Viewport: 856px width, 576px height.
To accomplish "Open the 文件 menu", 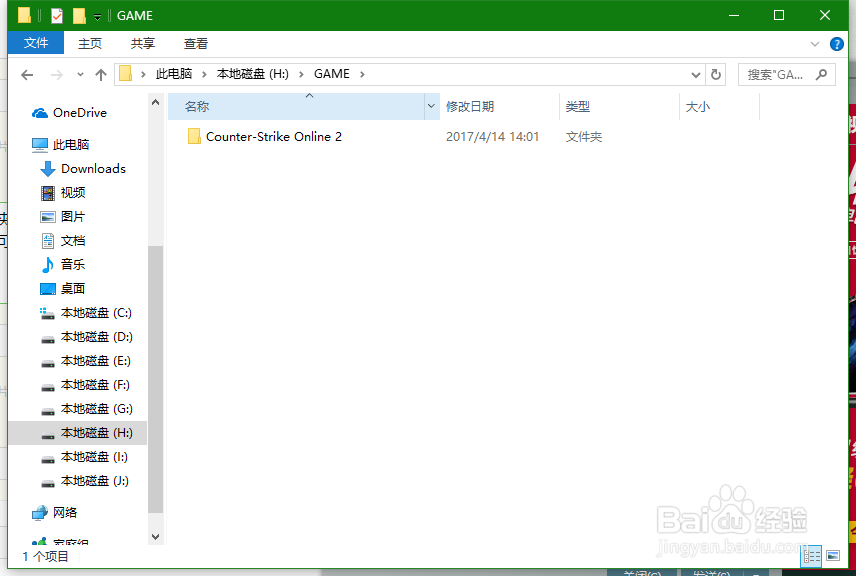I will point(36,43).
